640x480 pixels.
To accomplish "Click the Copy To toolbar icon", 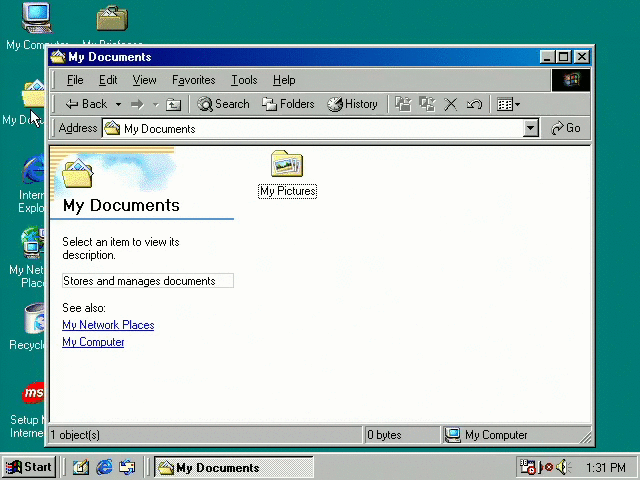I will click(427, 104).
